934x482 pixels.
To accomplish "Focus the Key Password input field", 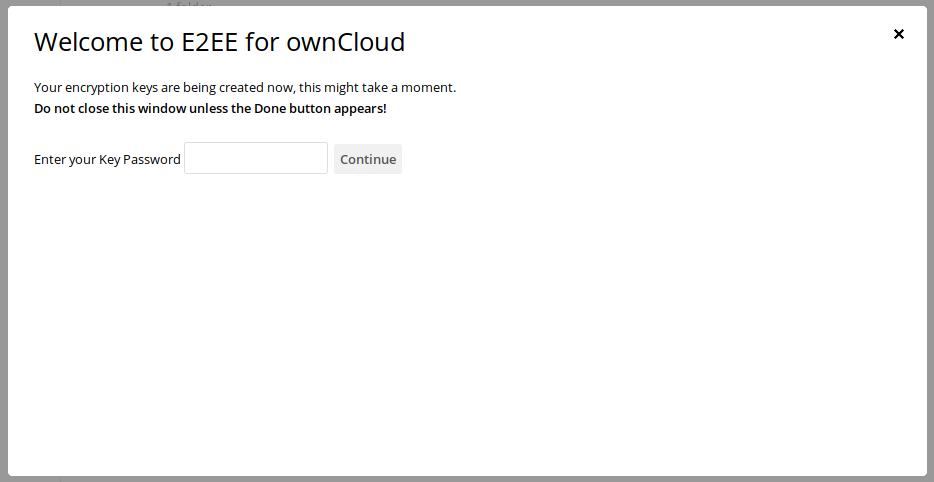I will pyautogui.click(x=256, y=158).
